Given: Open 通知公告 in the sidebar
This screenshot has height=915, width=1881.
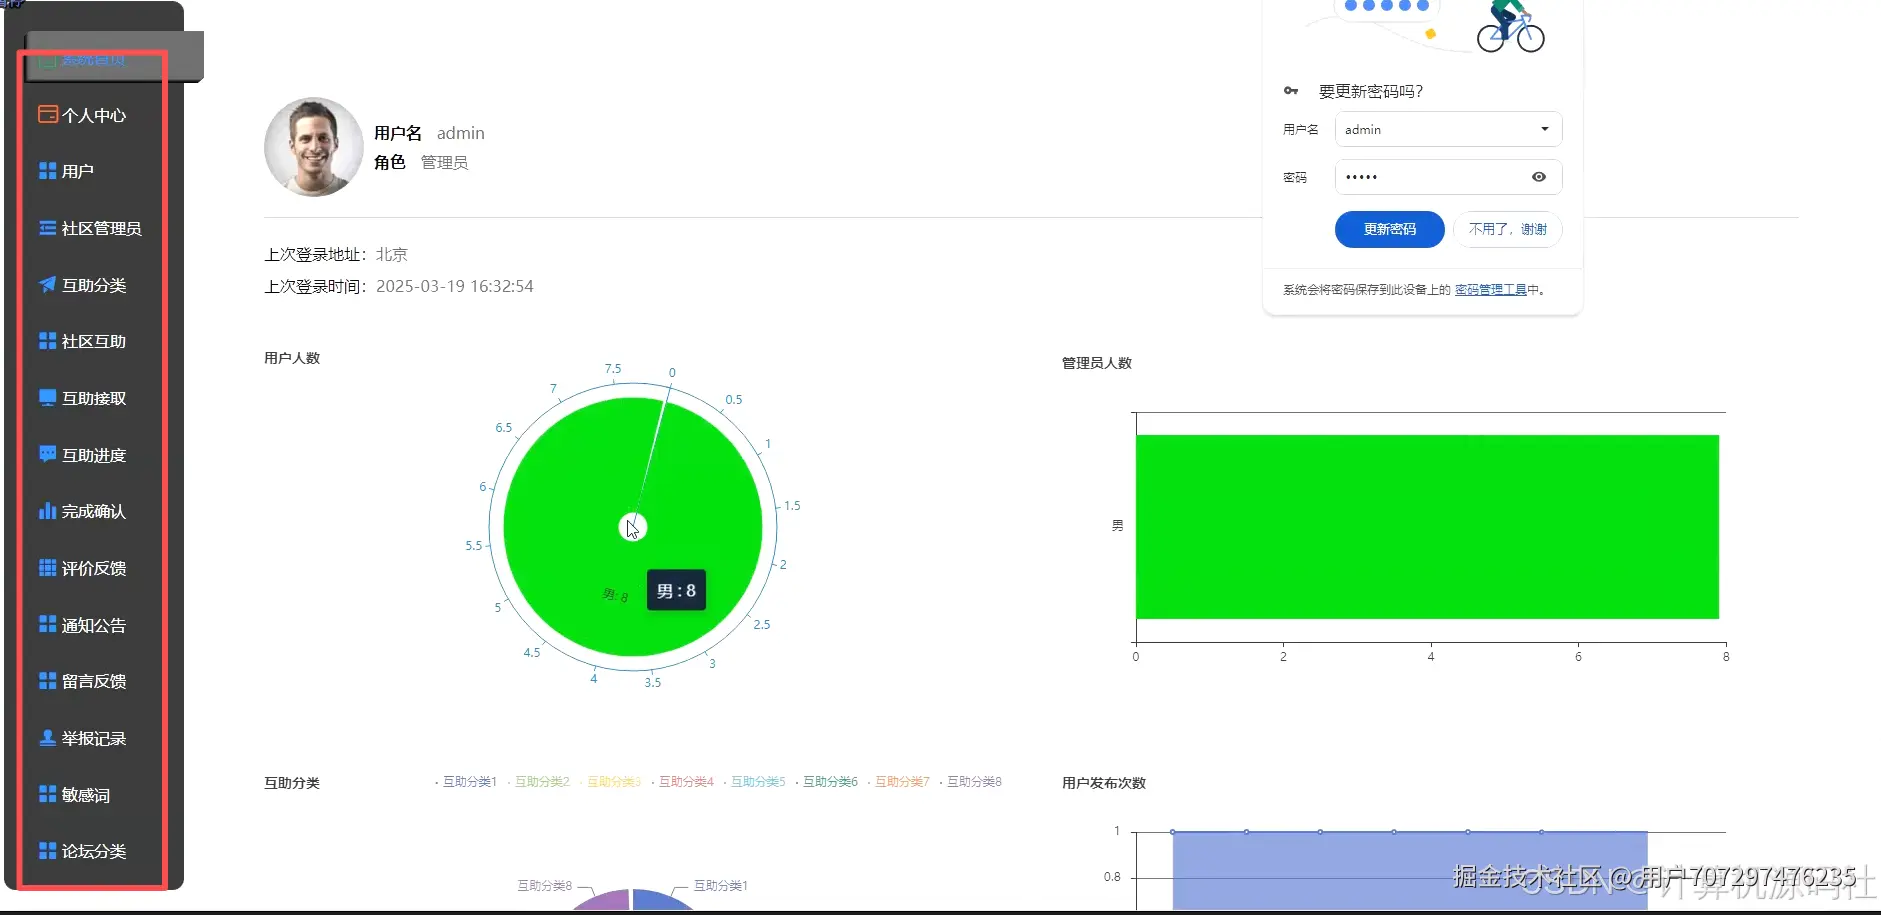Looking at the screenshot, I should click(x=93, y=625).
